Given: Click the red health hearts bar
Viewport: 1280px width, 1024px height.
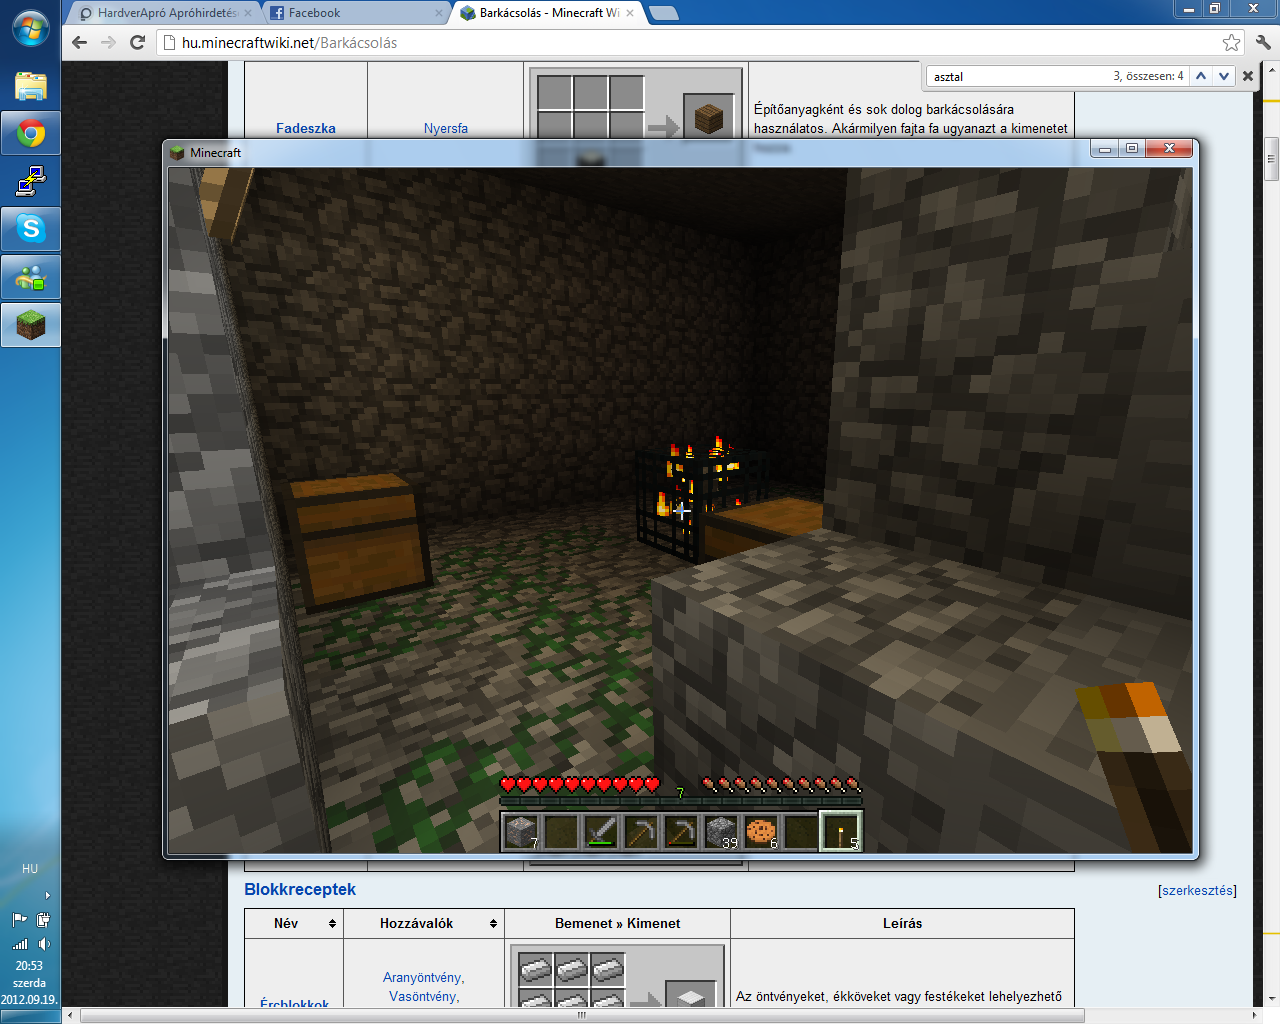Looking at the screenshot, I should tap(580, 784).
